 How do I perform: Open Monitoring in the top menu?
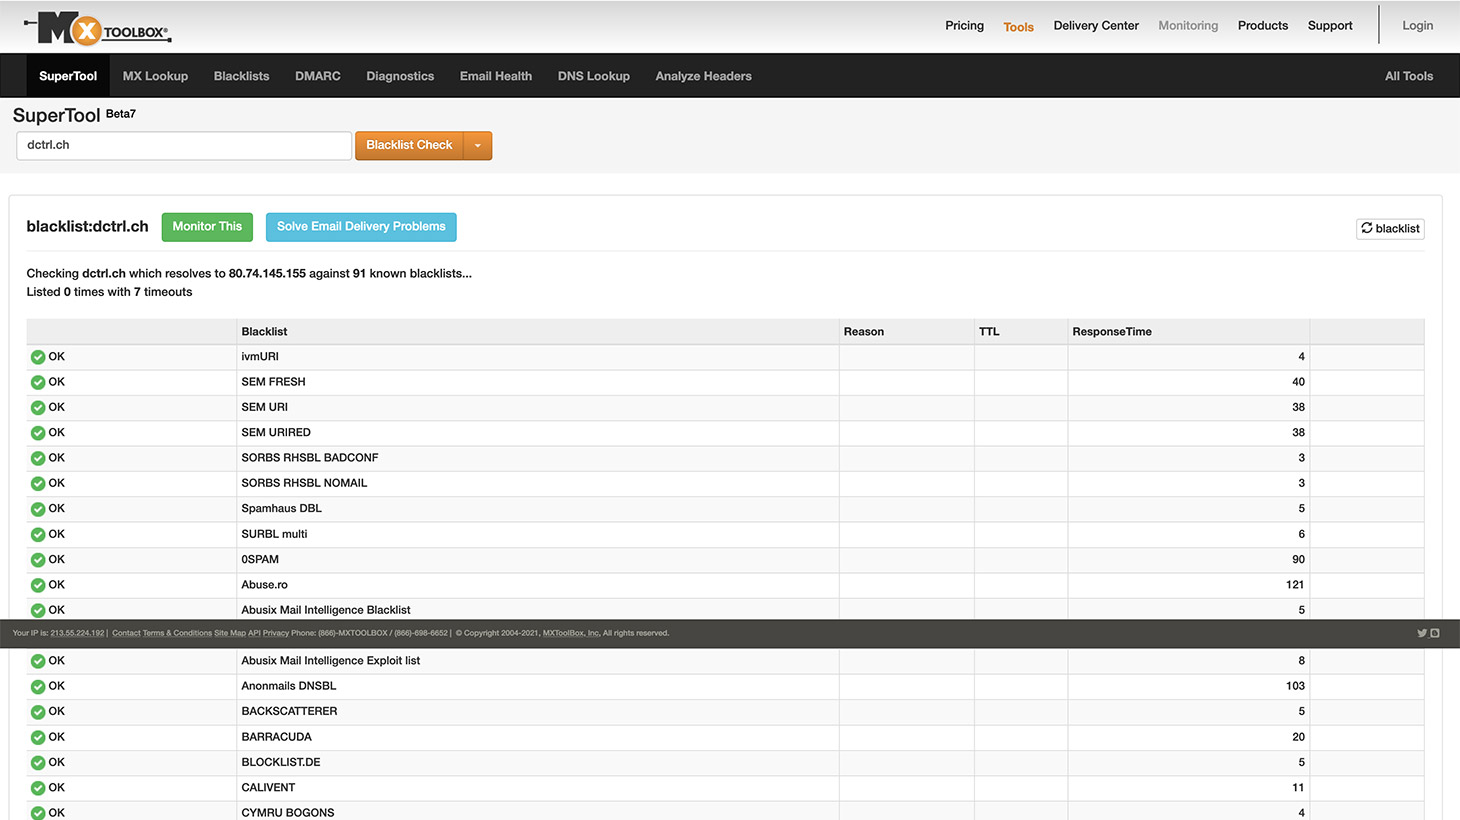pos(1188,26)
